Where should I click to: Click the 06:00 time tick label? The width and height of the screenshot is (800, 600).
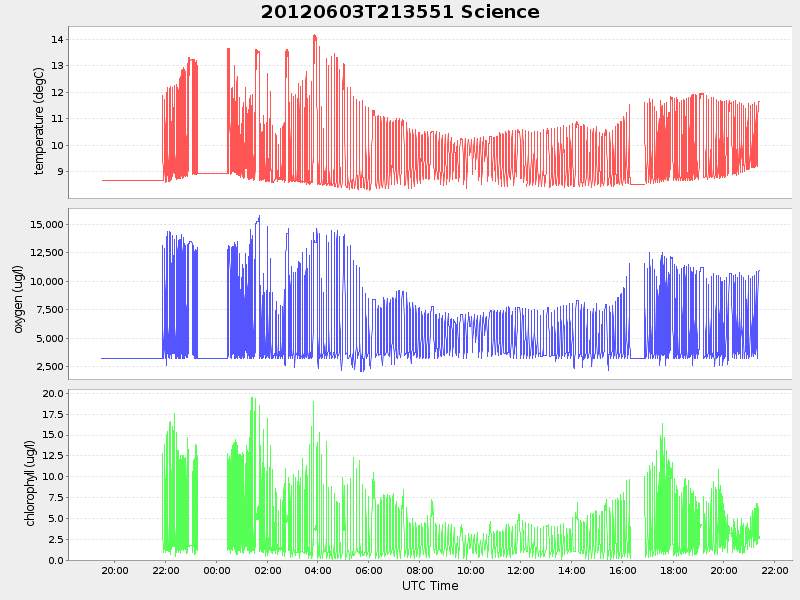tap(369, 570)
